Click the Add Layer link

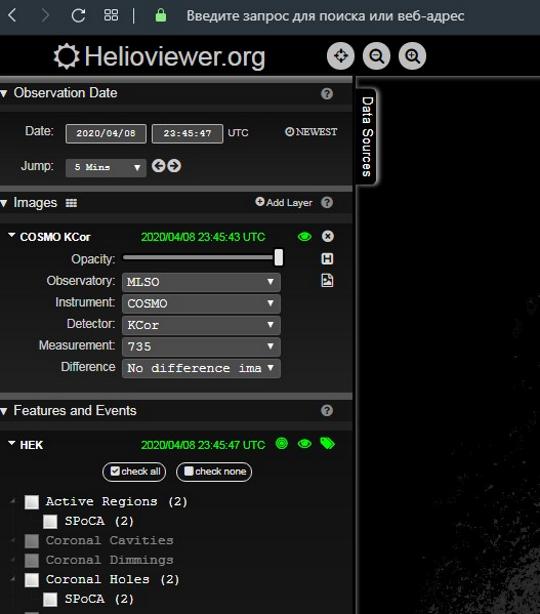(284, 202)
